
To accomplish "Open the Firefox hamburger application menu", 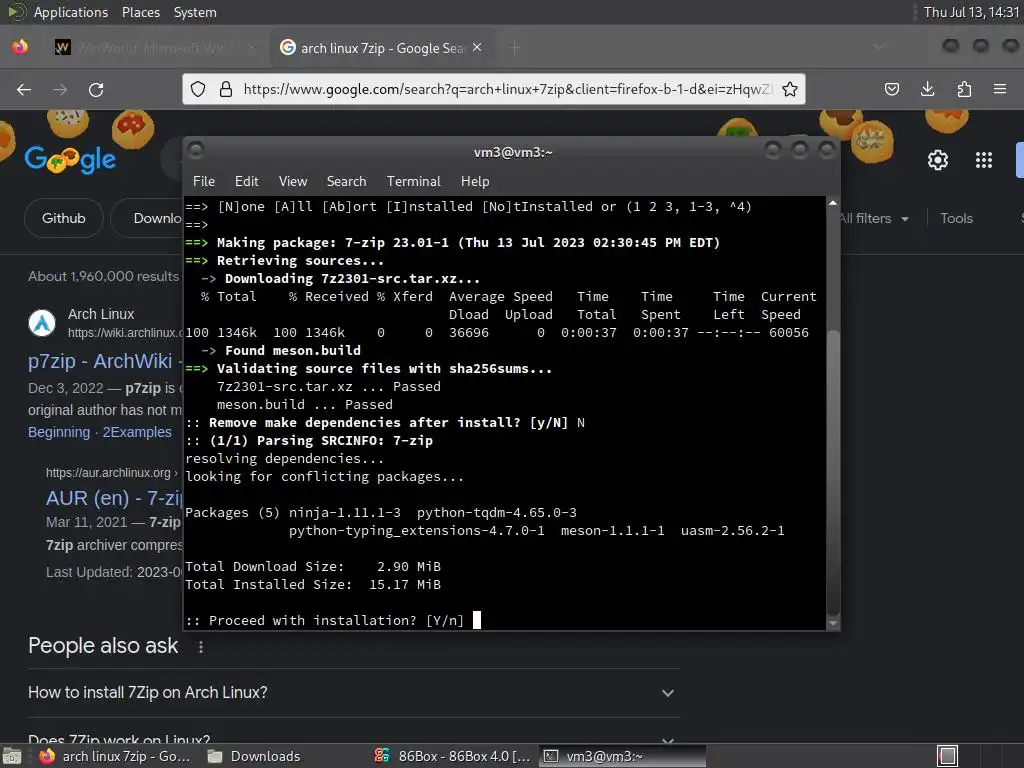I will pyautogui.click(x=1000, y=89).
